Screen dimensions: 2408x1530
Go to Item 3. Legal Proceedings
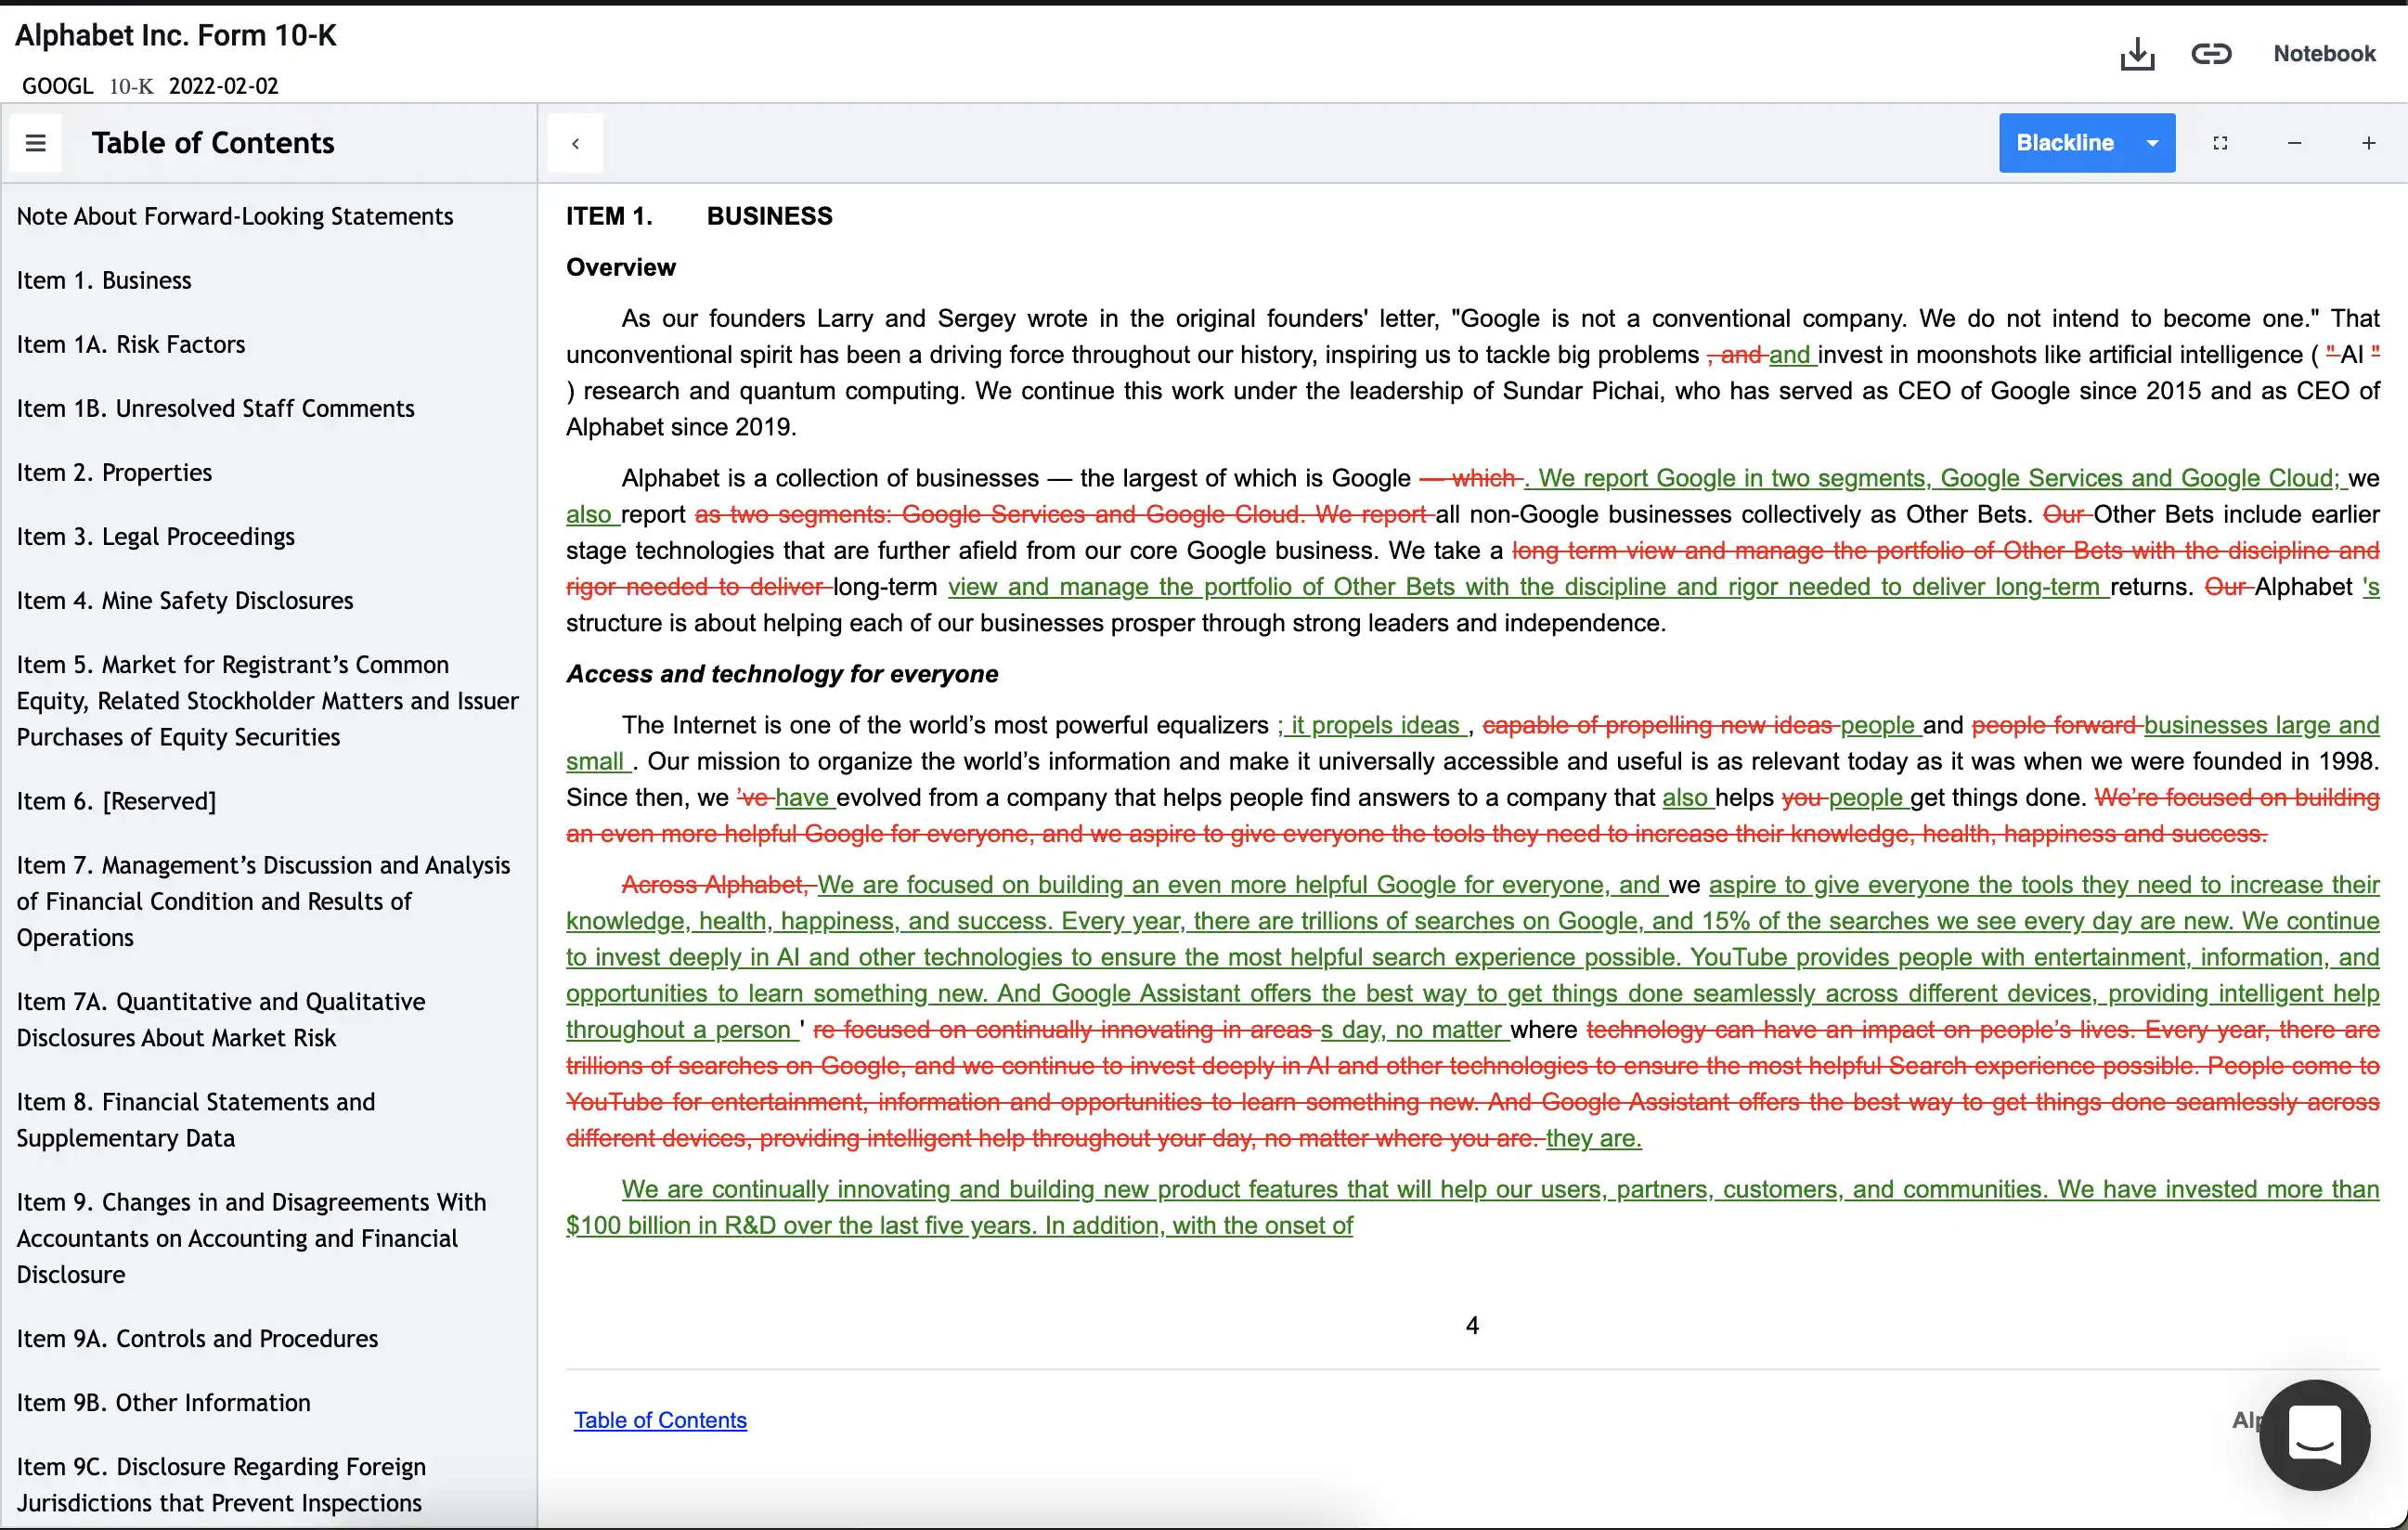pyautogui.click(x=156, y=536)
